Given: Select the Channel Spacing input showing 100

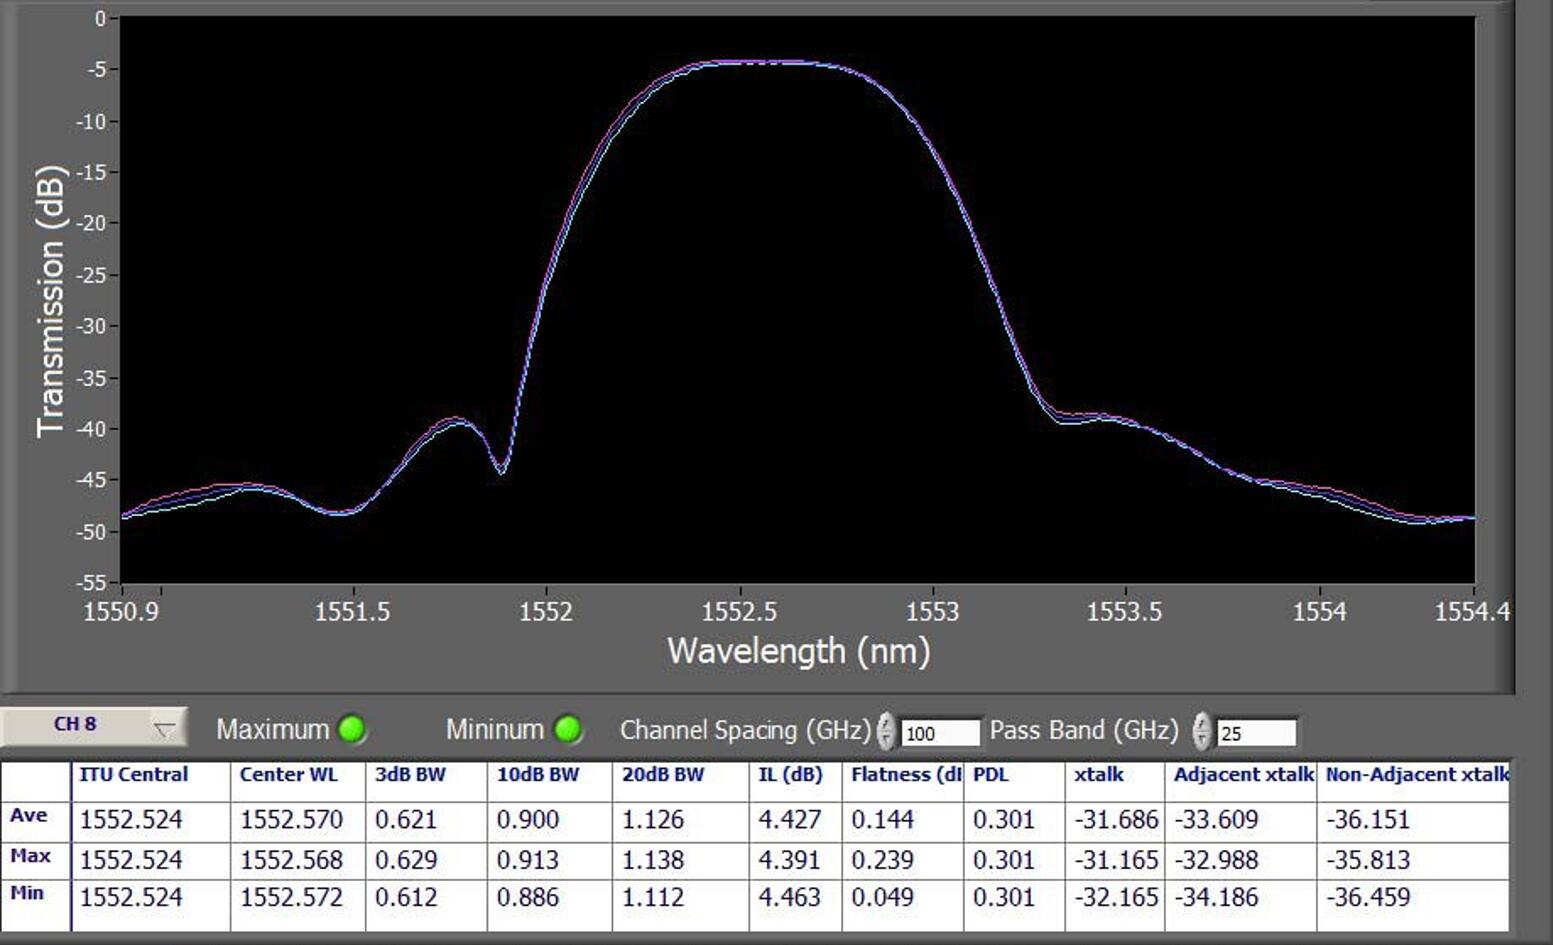Looking at the screenshot, I should [x=938, y=732].
